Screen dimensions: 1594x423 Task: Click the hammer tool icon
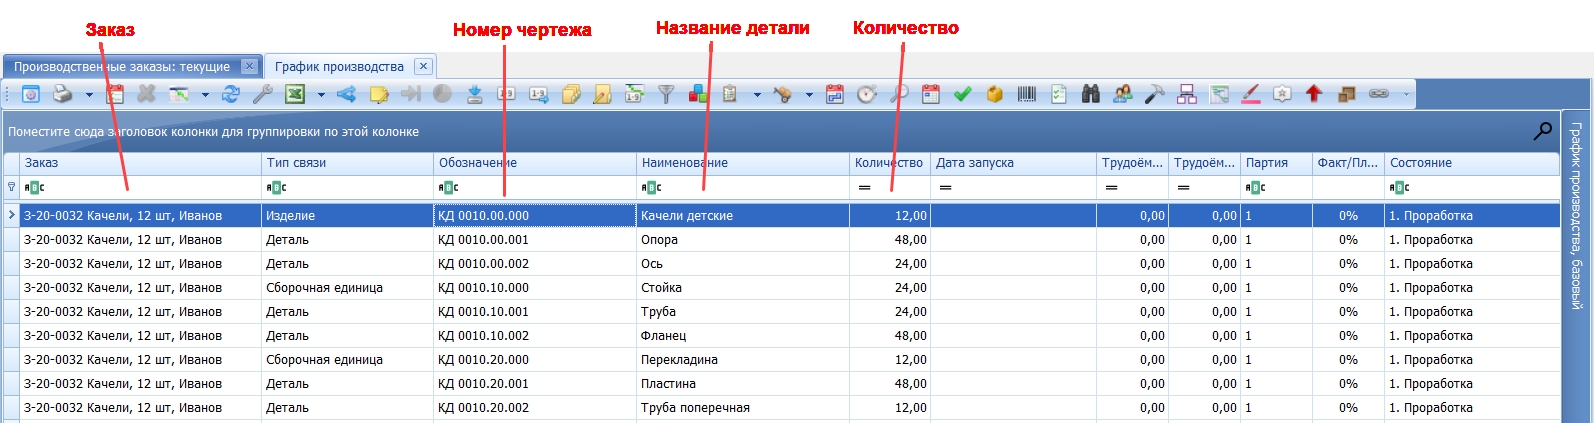click(1154, 94)
